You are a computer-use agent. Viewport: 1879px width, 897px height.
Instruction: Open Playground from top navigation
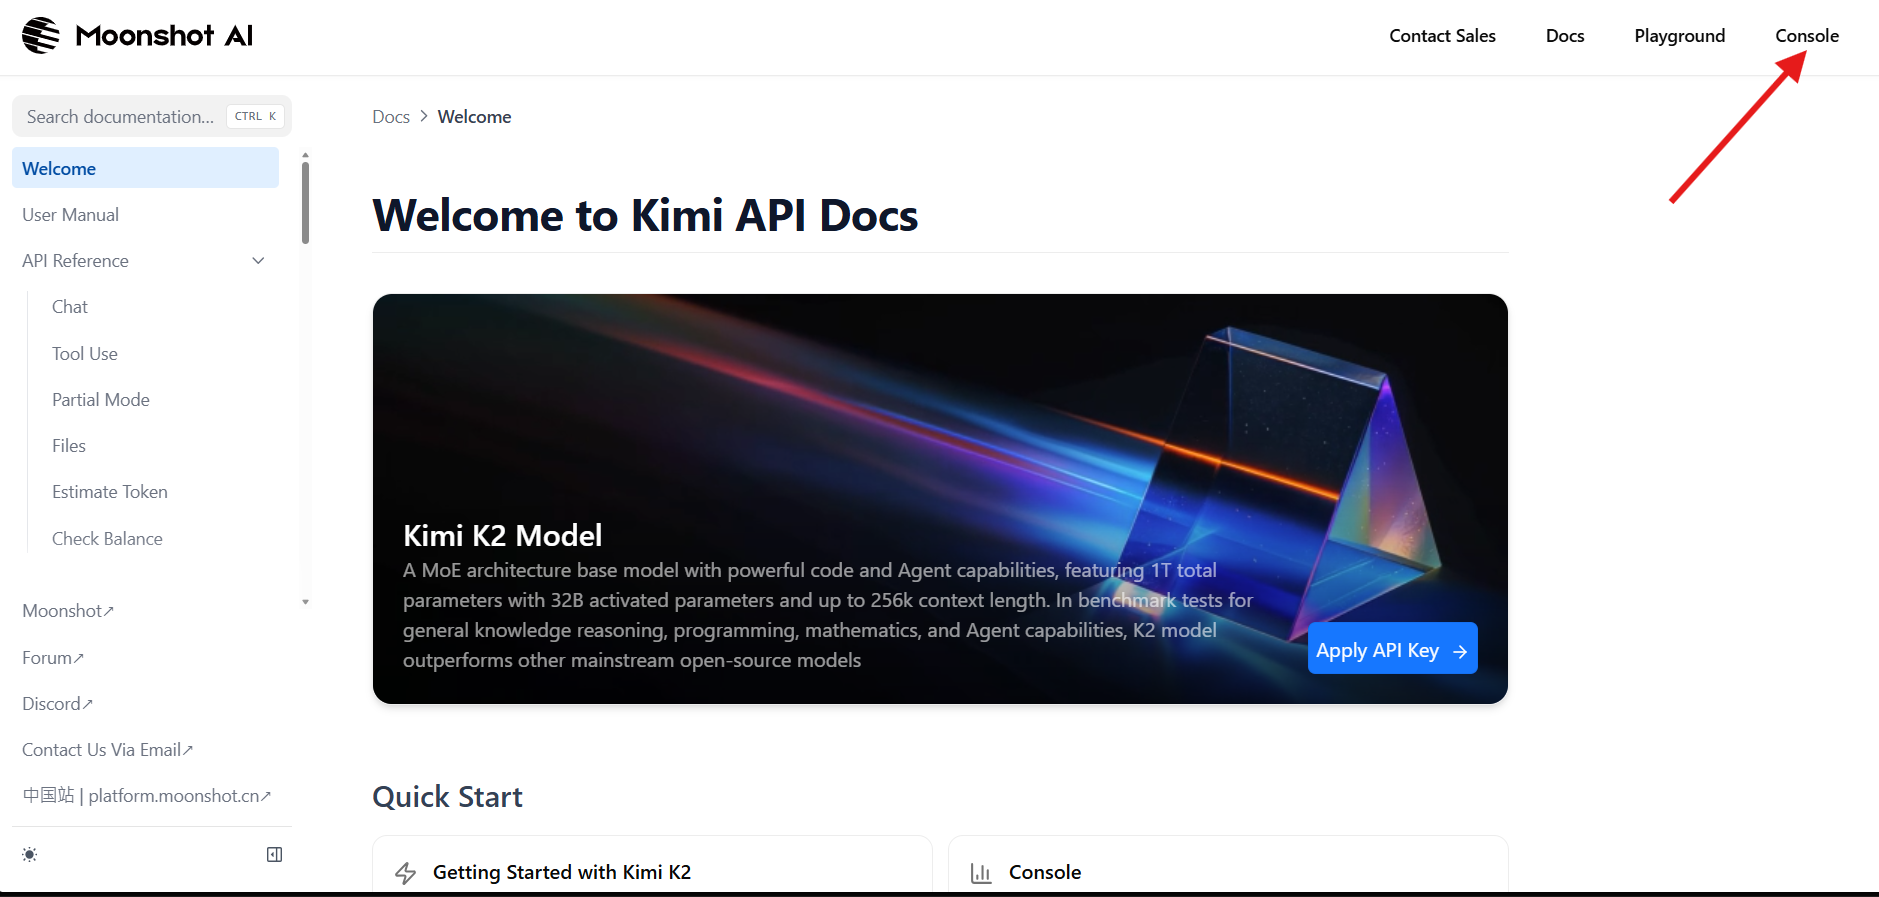tap(1679, 36)
